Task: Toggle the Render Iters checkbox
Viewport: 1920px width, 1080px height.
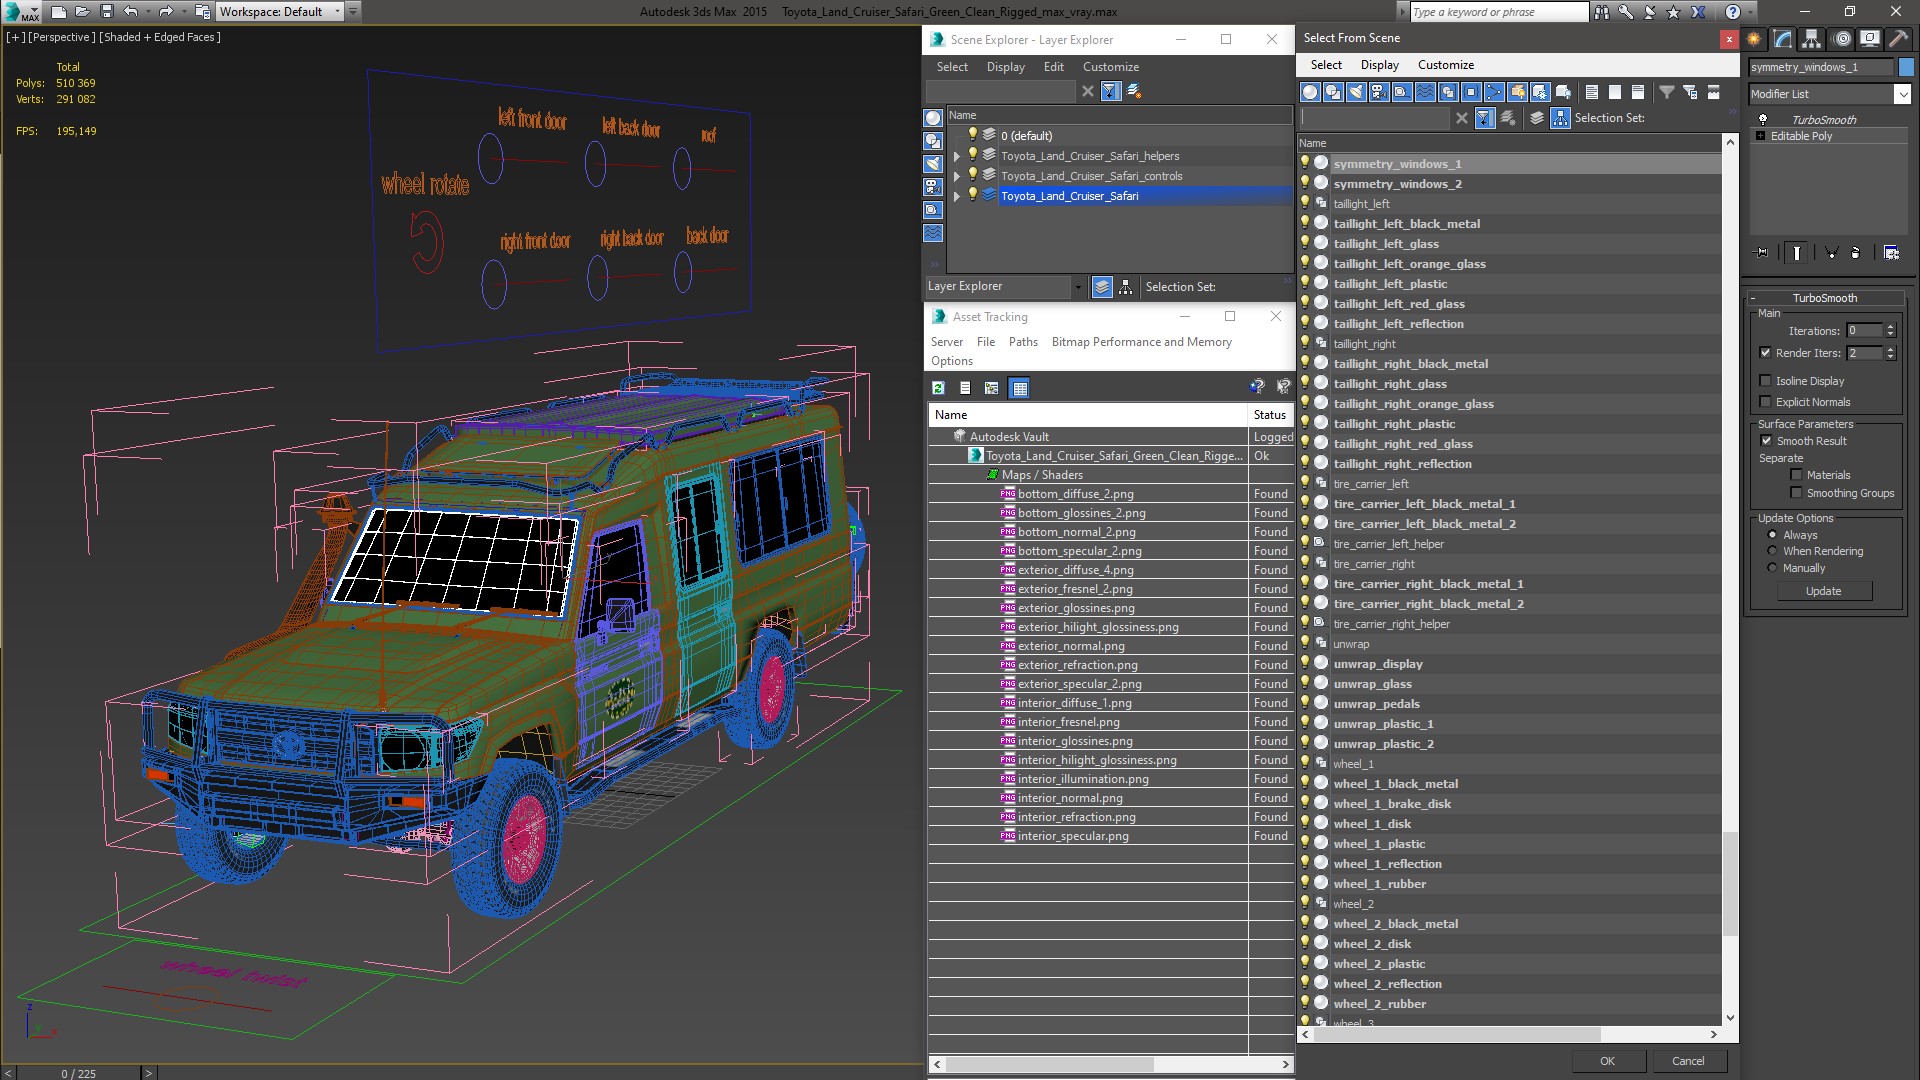Action: [x=1766, y=353]
